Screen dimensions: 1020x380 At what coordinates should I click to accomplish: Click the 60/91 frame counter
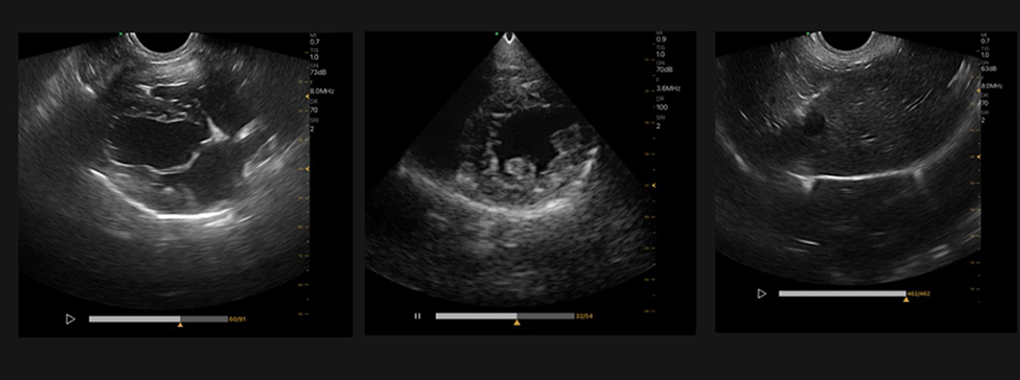coord(237,319)
